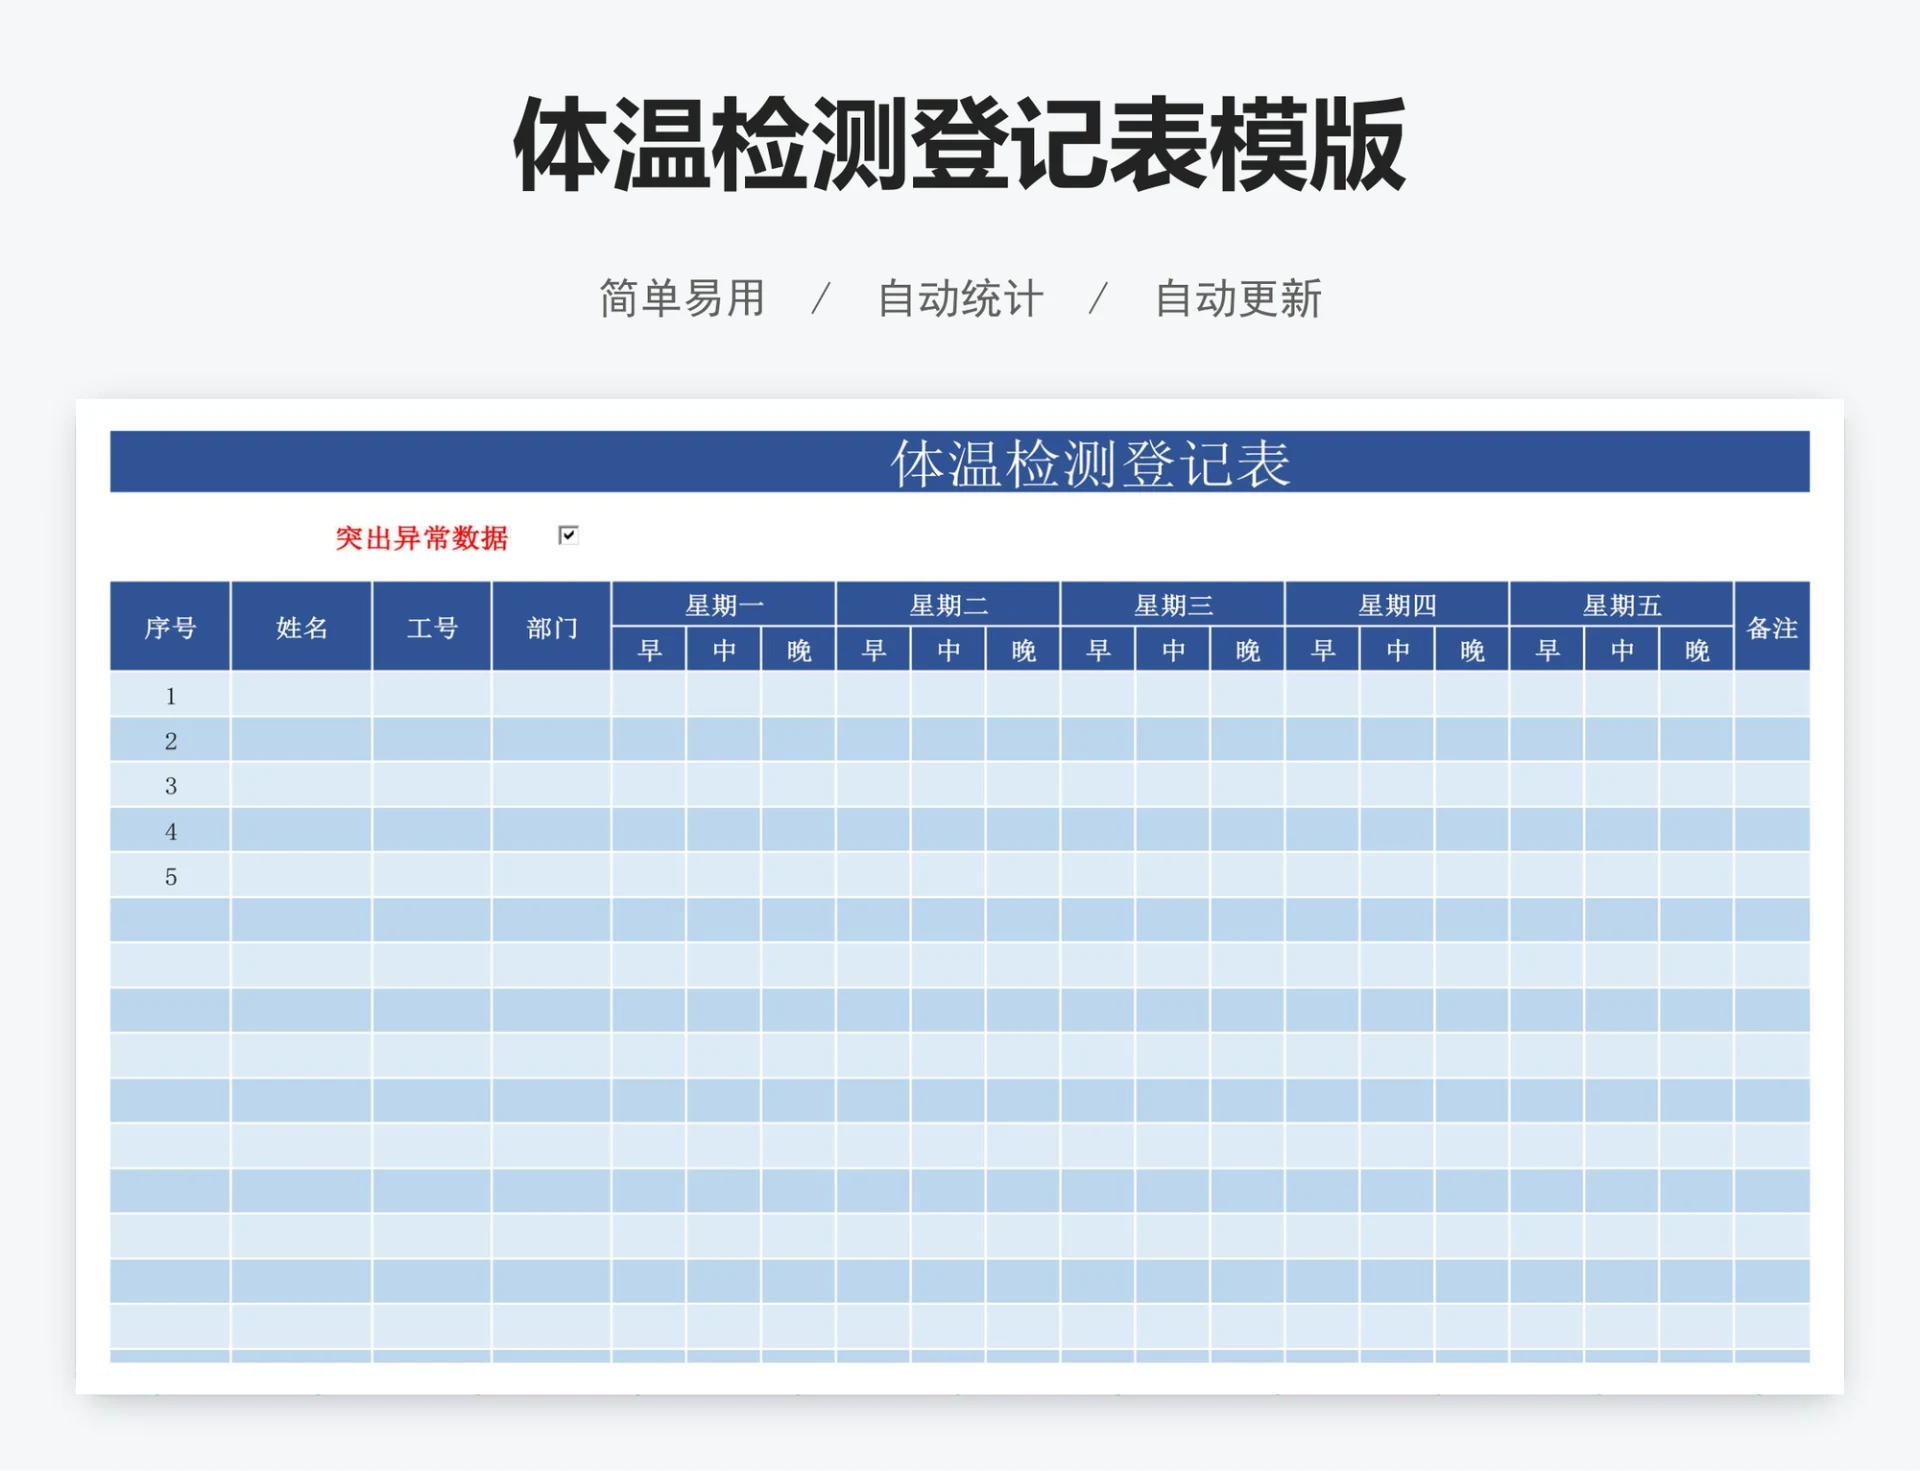Select the 星期二 header cell
Screen dimensions: 1920x1471
click(x=947, y=602)
